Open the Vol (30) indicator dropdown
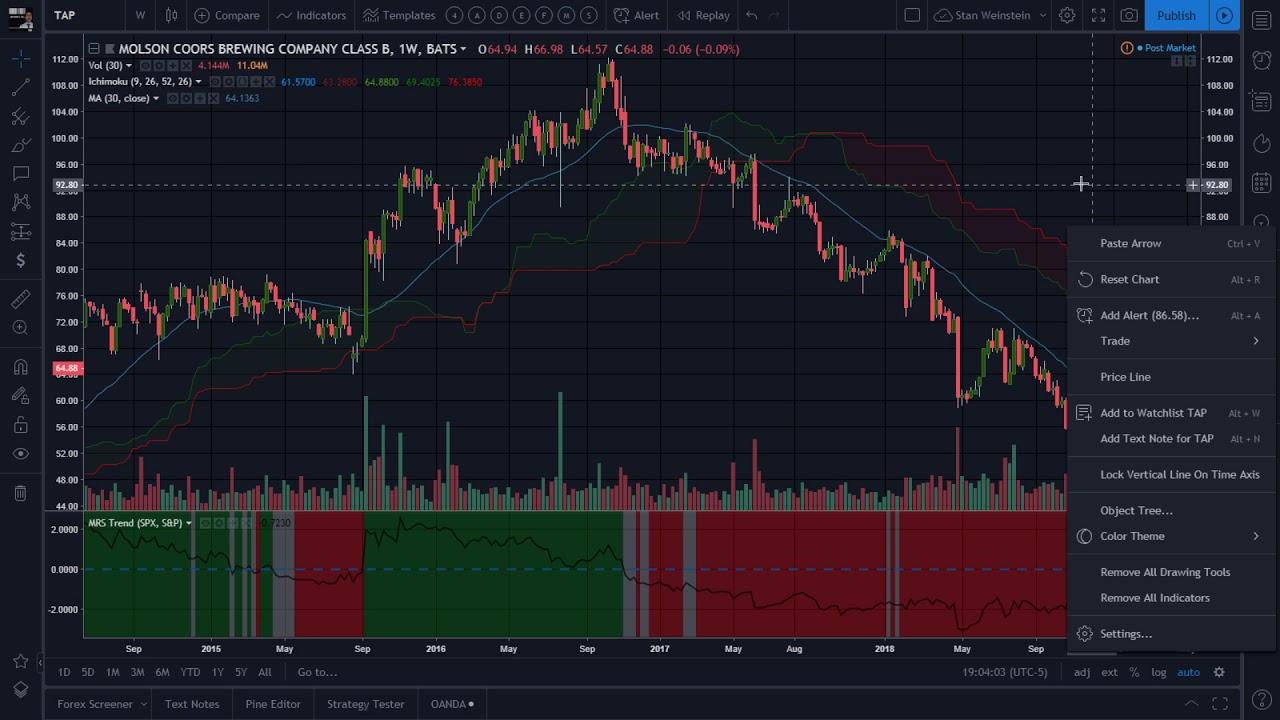The height and width of the screenshot is (720, 1280). [128, 66]
